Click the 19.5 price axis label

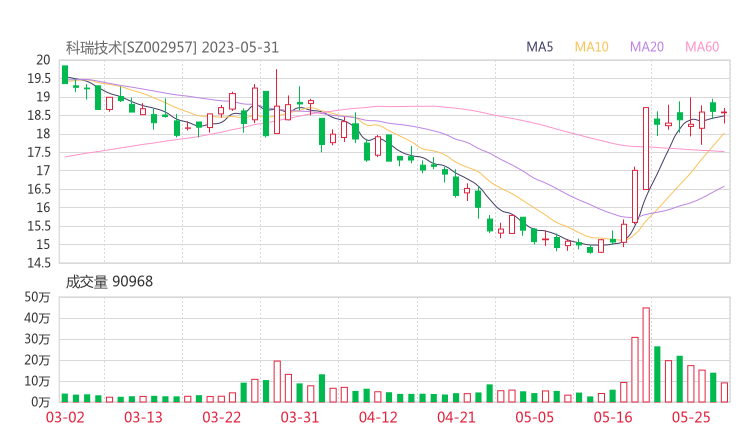[x=39, y=78]
